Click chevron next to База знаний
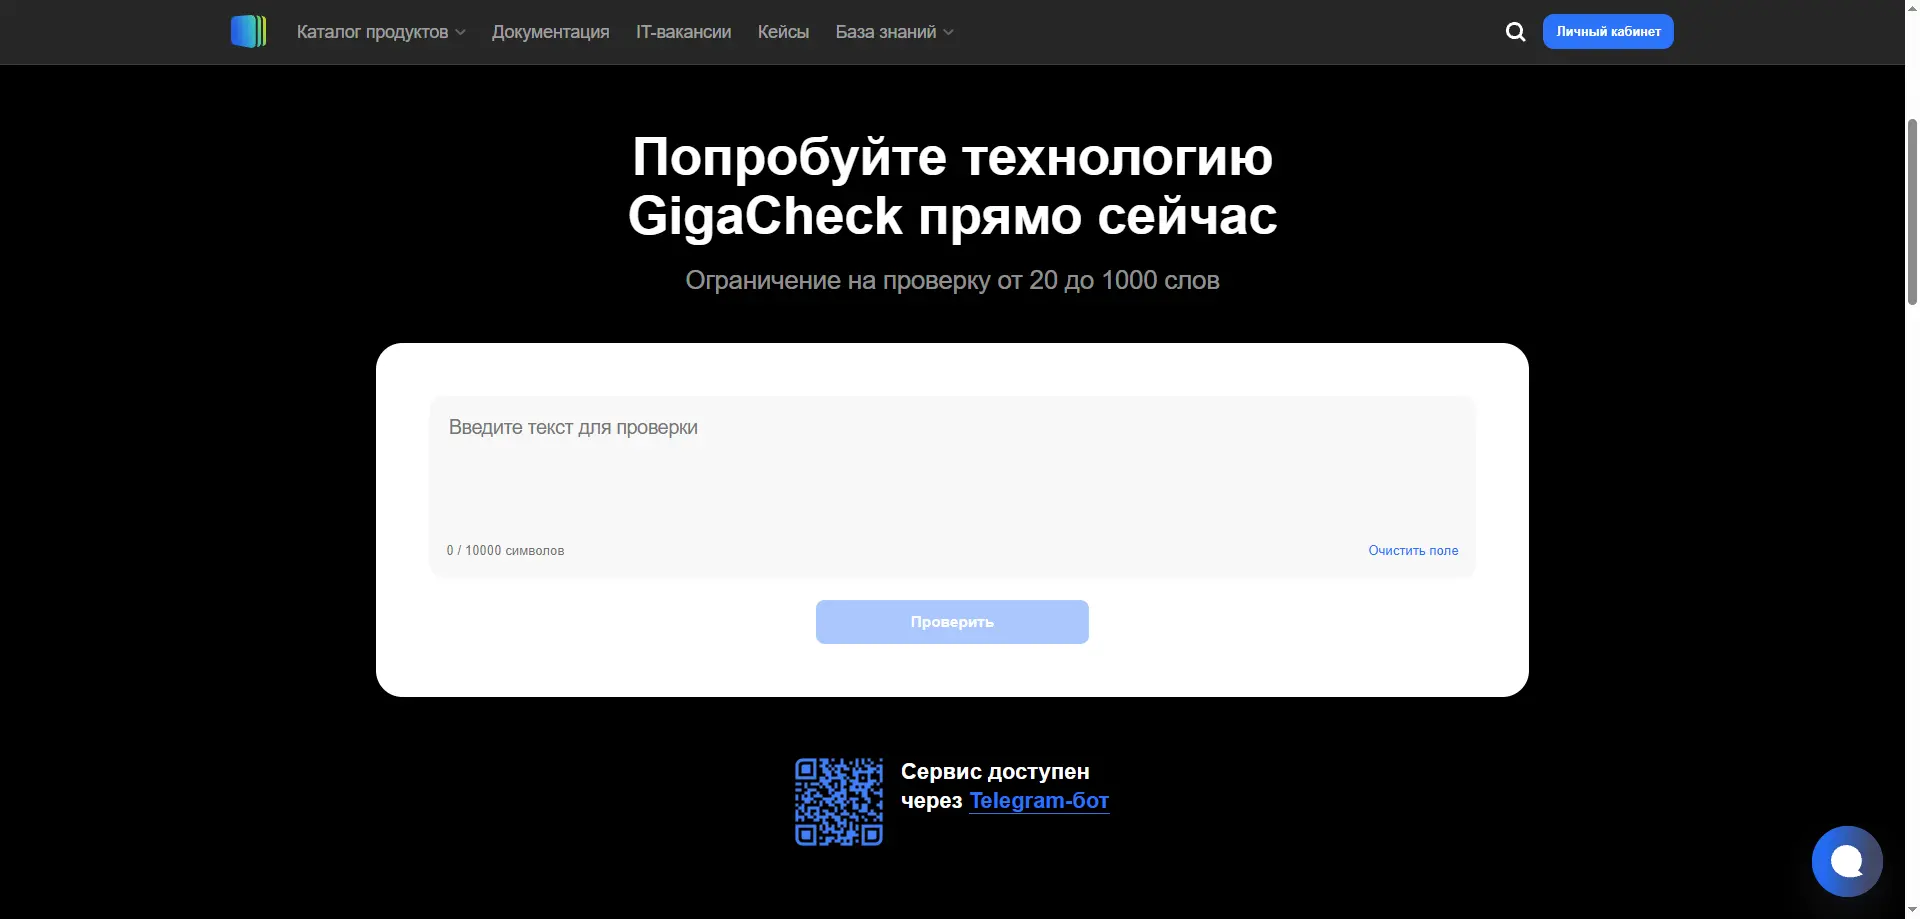Screen dimensions: 1920x919 [948, 33]
